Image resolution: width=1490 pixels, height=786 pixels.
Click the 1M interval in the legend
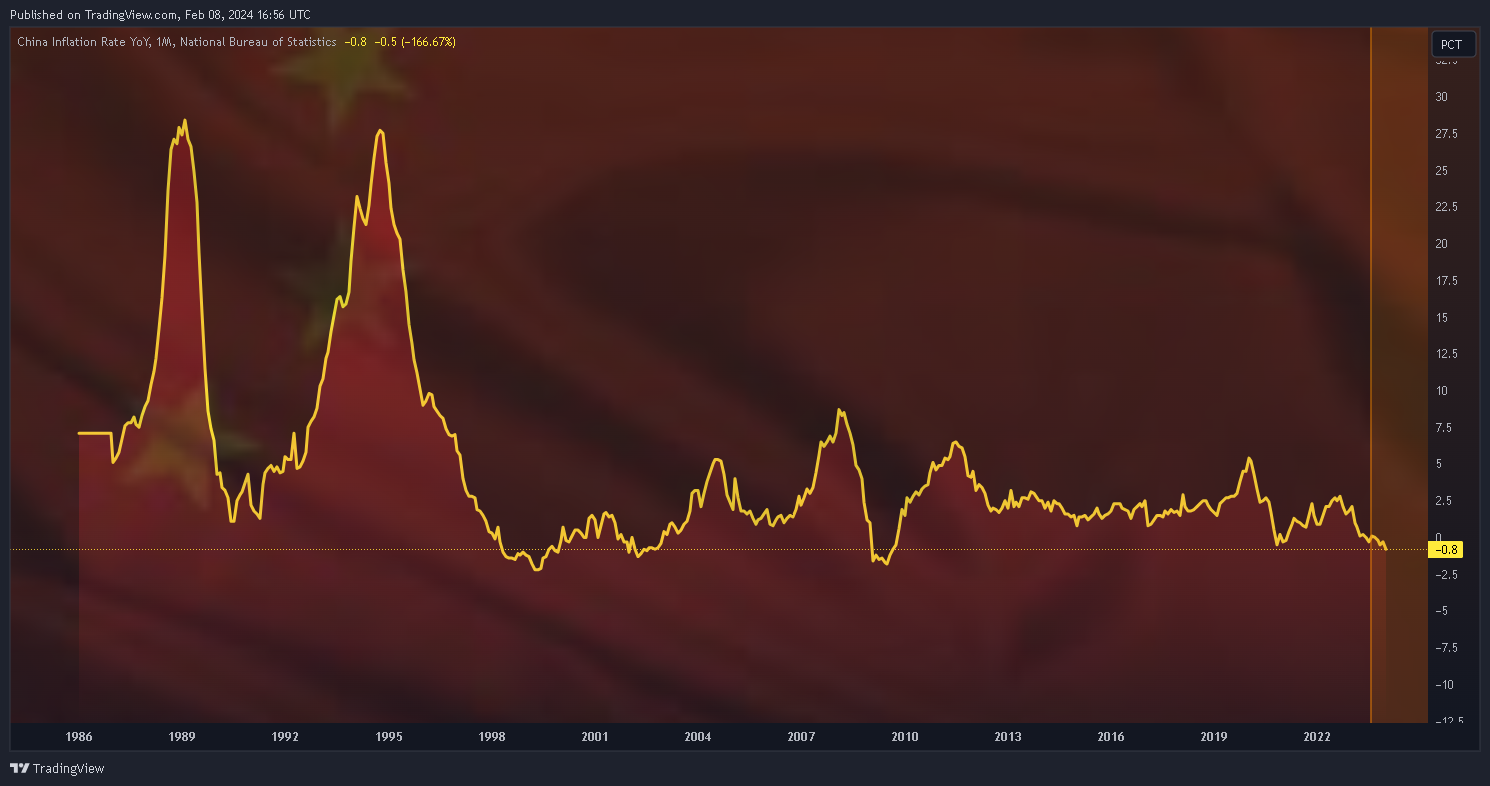click(x=164, y=42)
